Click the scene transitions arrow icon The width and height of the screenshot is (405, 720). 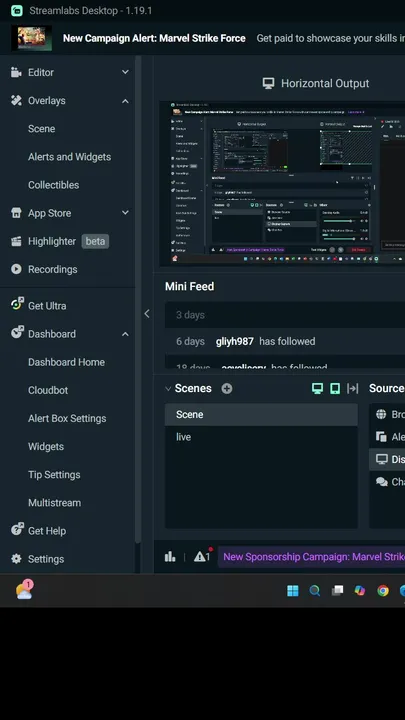(x=353, y=388)
